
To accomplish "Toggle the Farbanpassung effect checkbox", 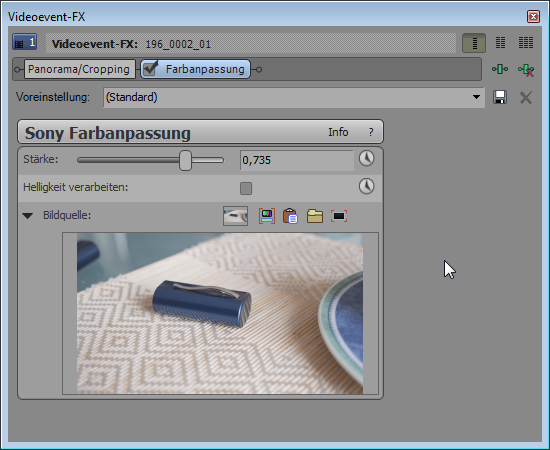I will pyautogui.click(x=151, y=69).
